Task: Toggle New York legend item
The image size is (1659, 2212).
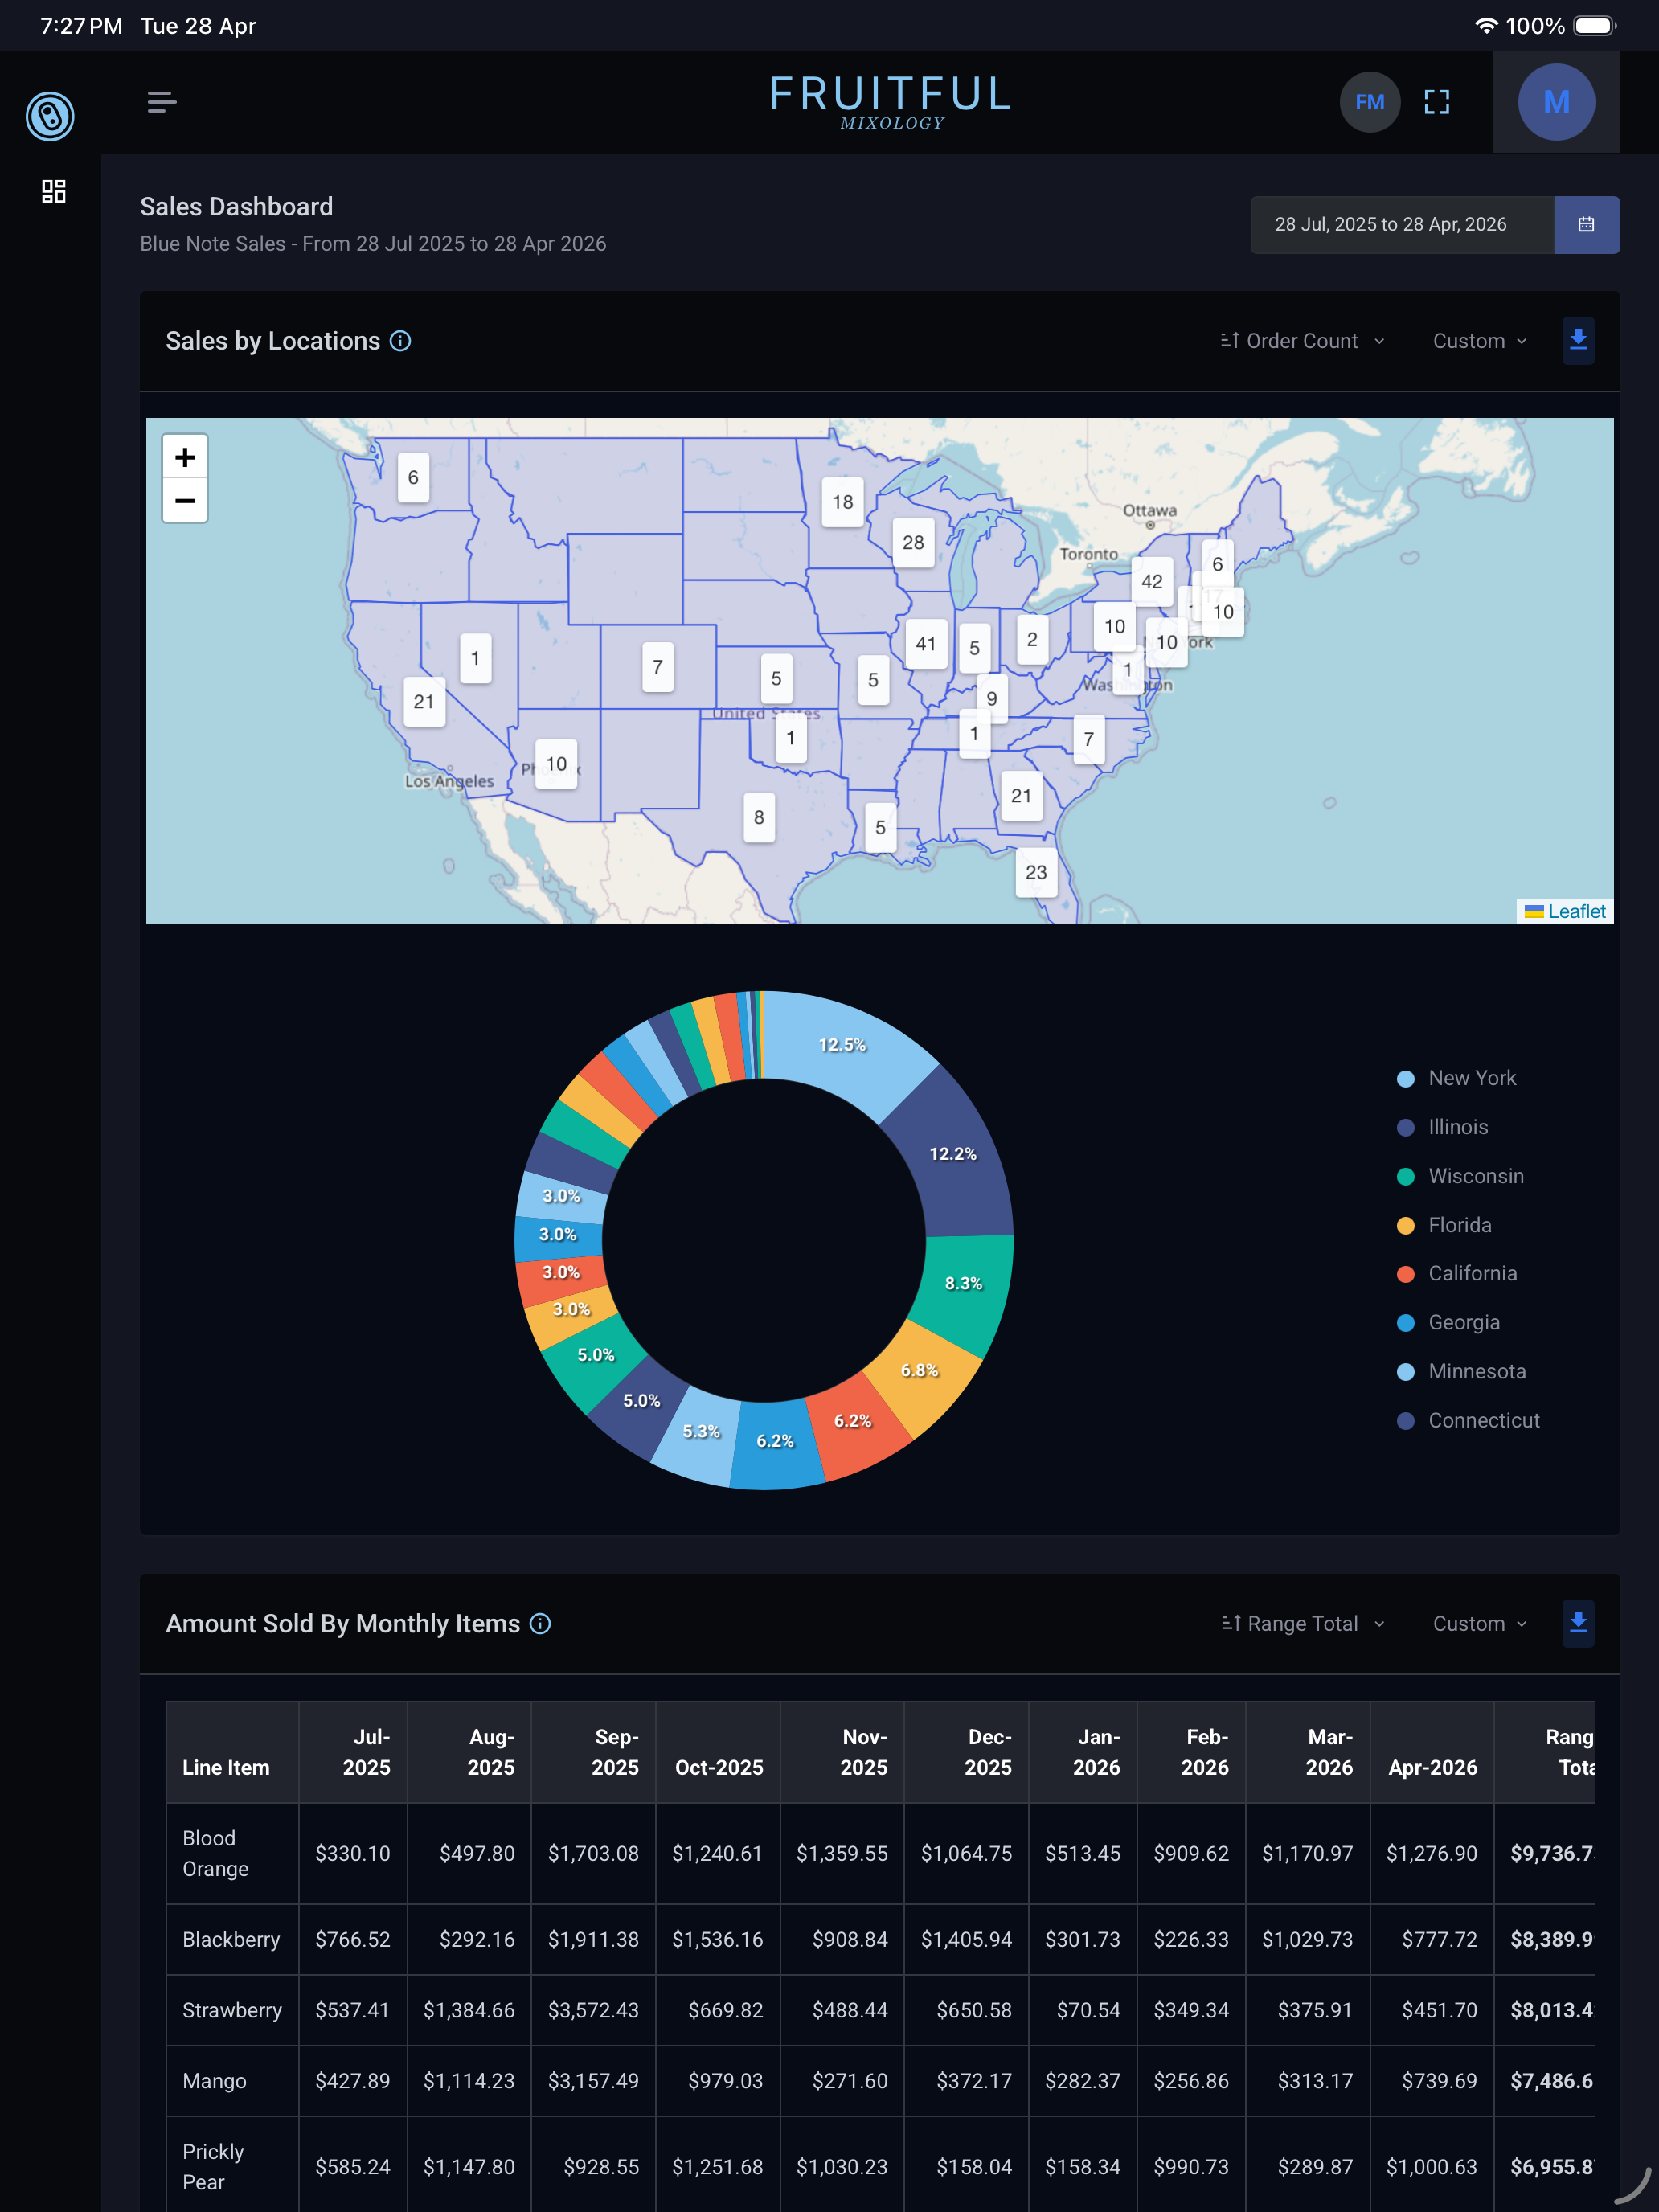Action: coord(1457,1078)
